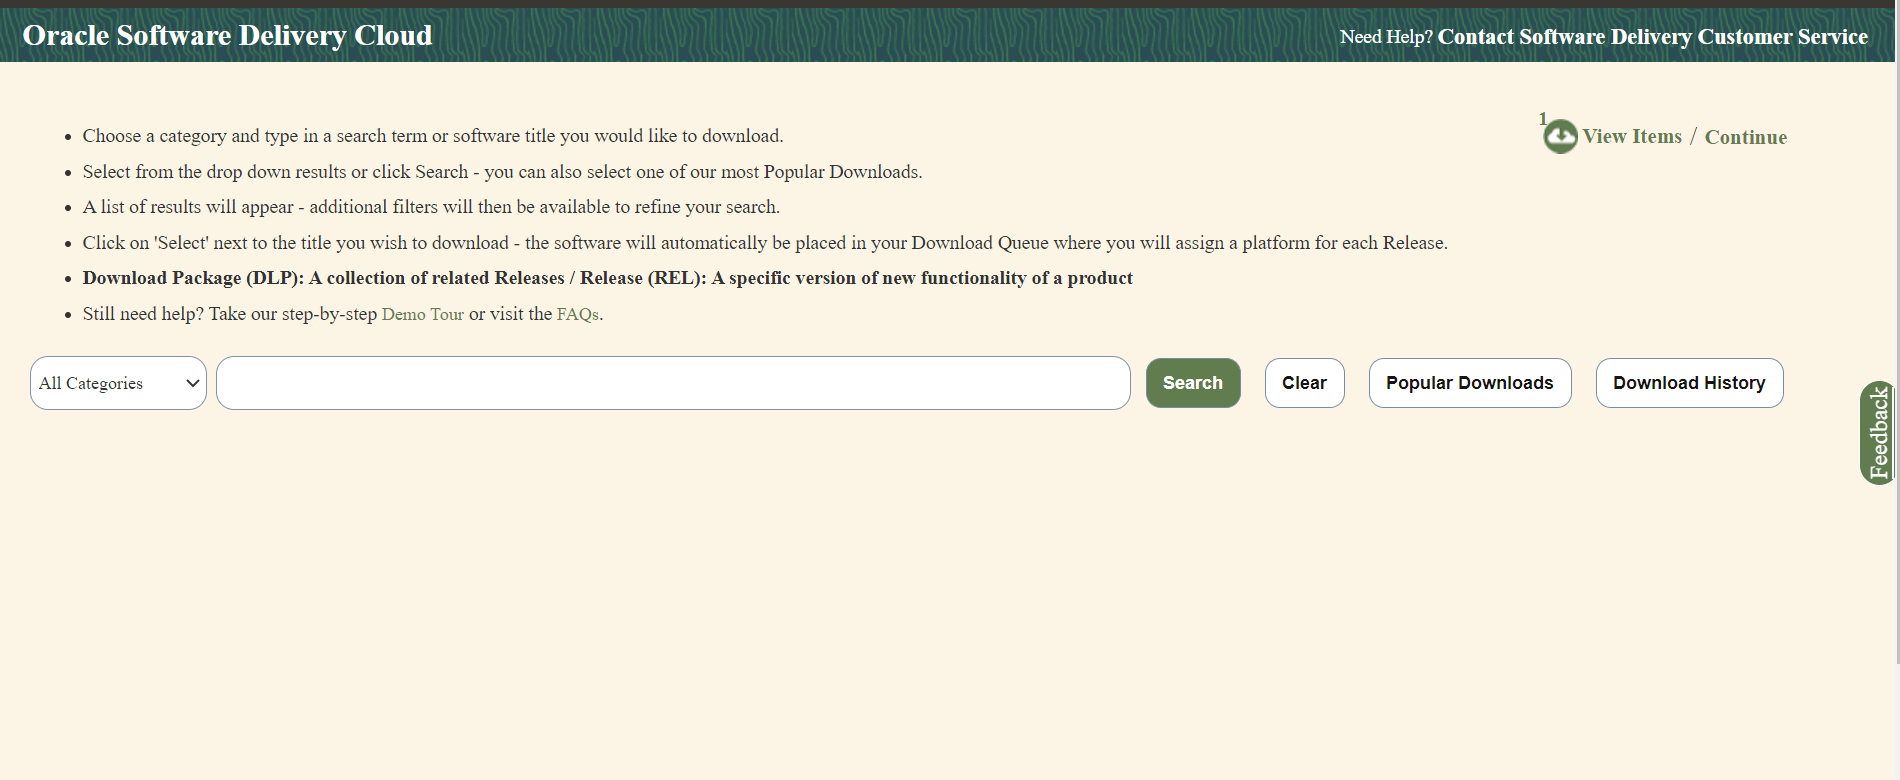Image resolution: width=1900 pixels, height=780 pixels.
Task: Click the line starting "Click on 'Select' next to"
Action: point(765,243)
